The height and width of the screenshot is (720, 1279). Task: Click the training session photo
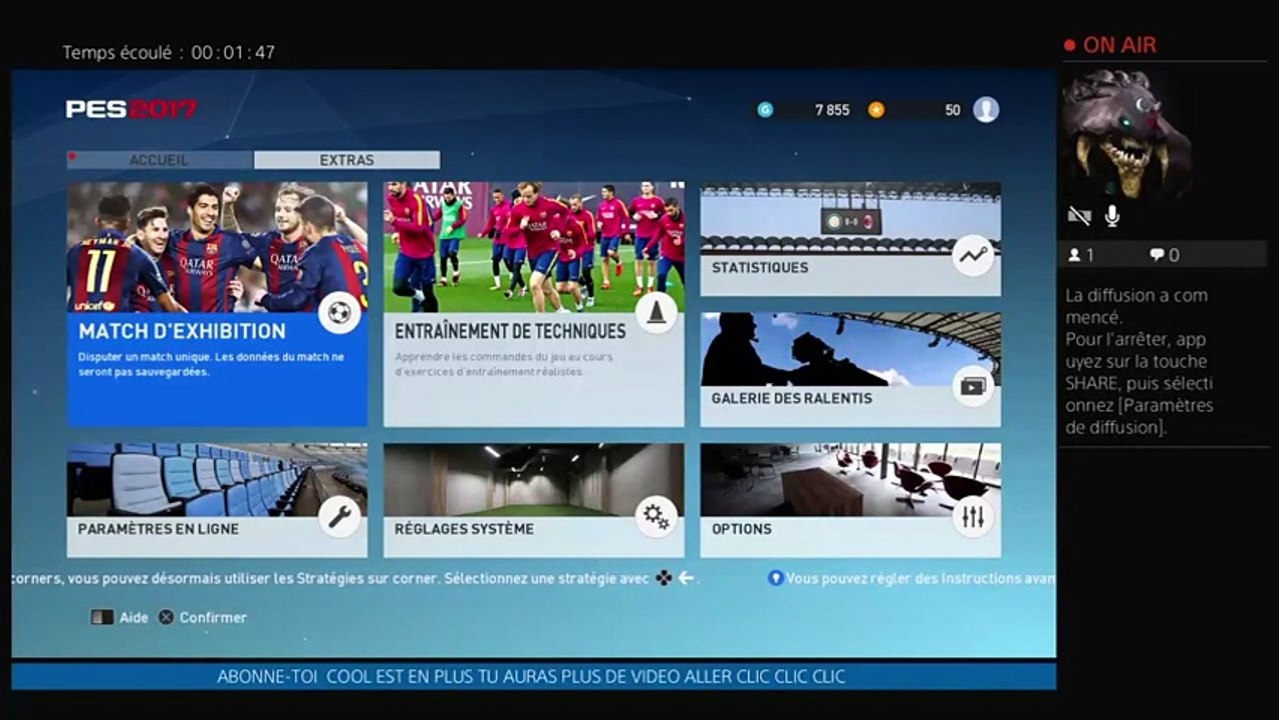tap(534, 247)
